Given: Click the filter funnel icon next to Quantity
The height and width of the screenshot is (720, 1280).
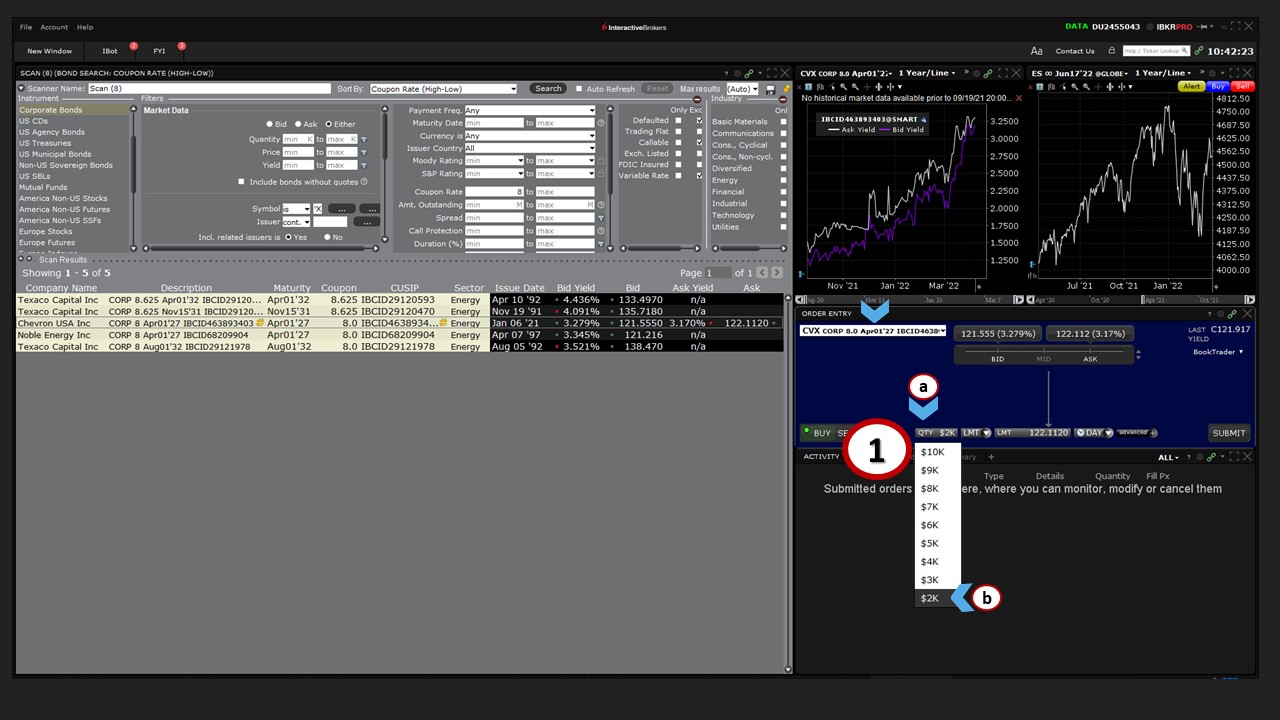Looking at the screenshot, I should pyautogui.click(x=364, y=140).
